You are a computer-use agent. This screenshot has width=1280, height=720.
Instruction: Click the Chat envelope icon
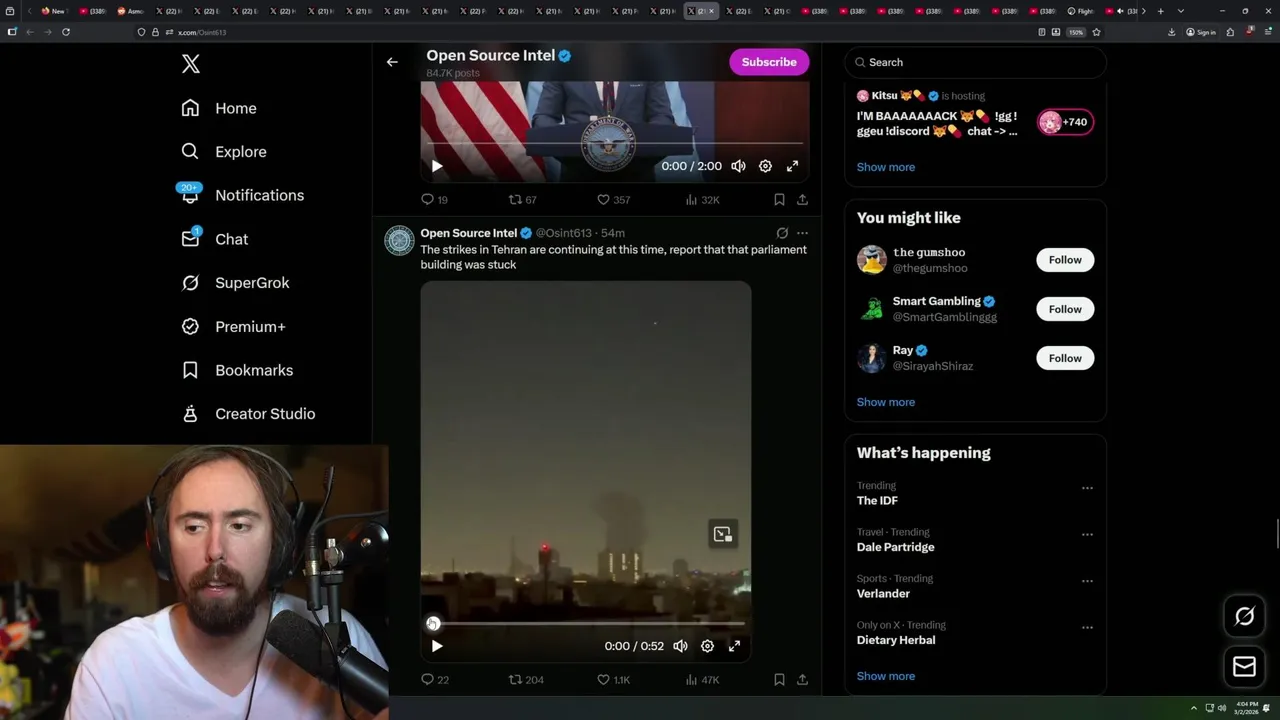point(190,239)
